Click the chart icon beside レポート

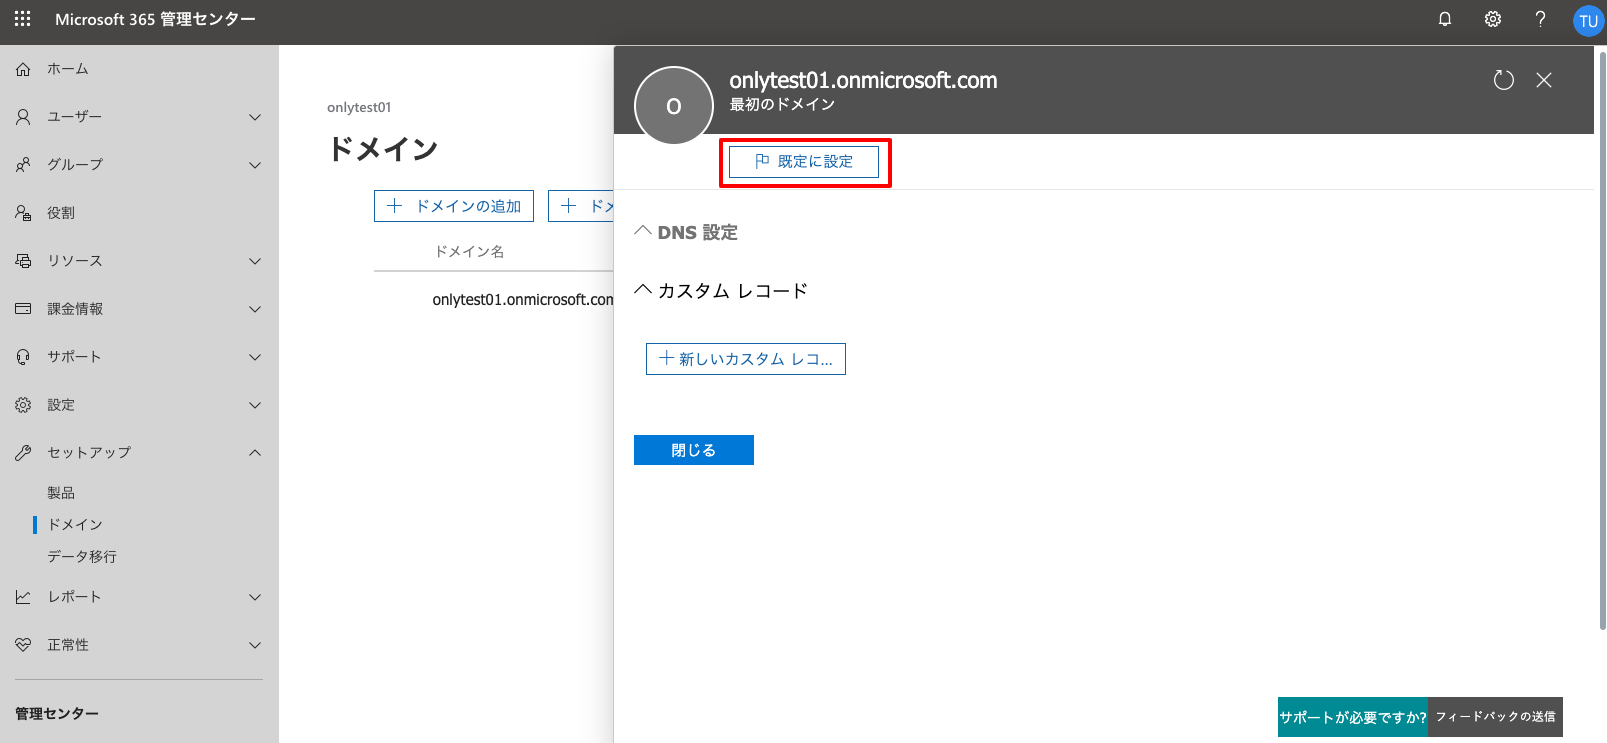[23, 597]
